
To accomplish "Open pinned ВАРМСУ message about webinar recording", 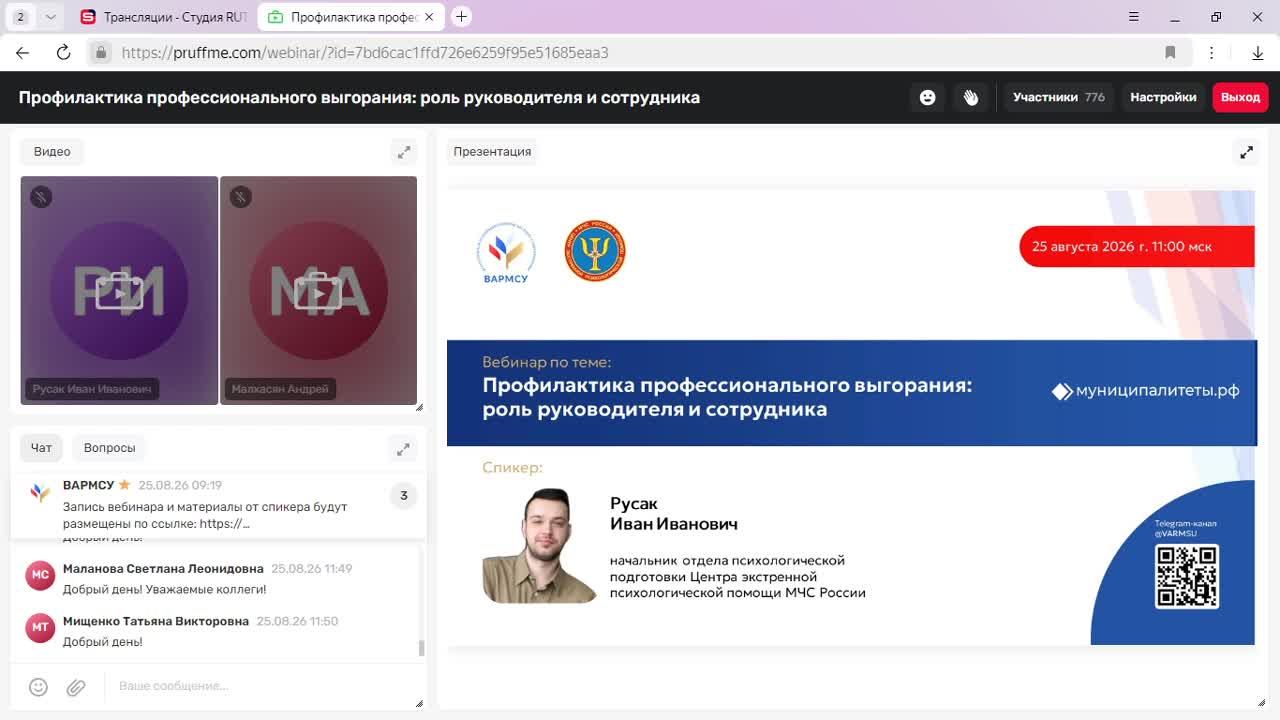I will (x=205, y=515).
